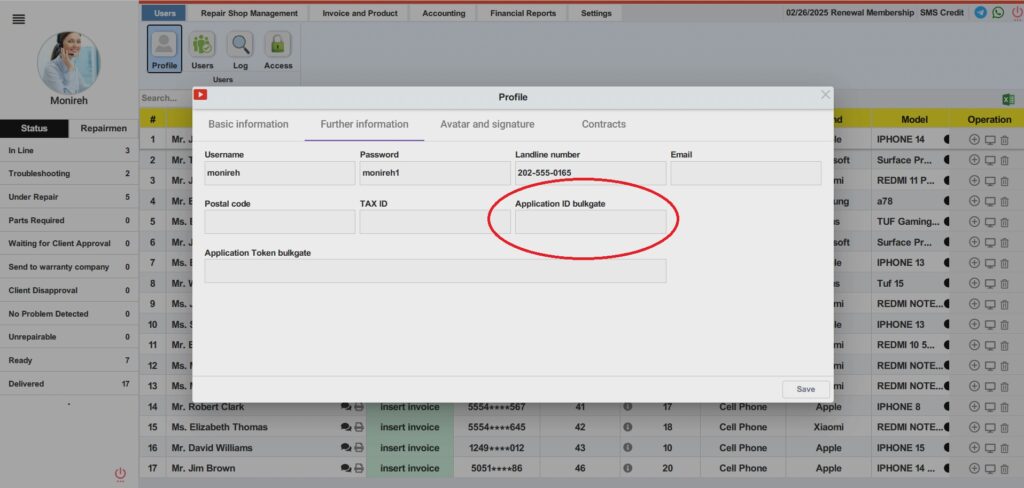Open the Log magnifier icon
This screenshot has height=488, width=1024.
point(240,49)
